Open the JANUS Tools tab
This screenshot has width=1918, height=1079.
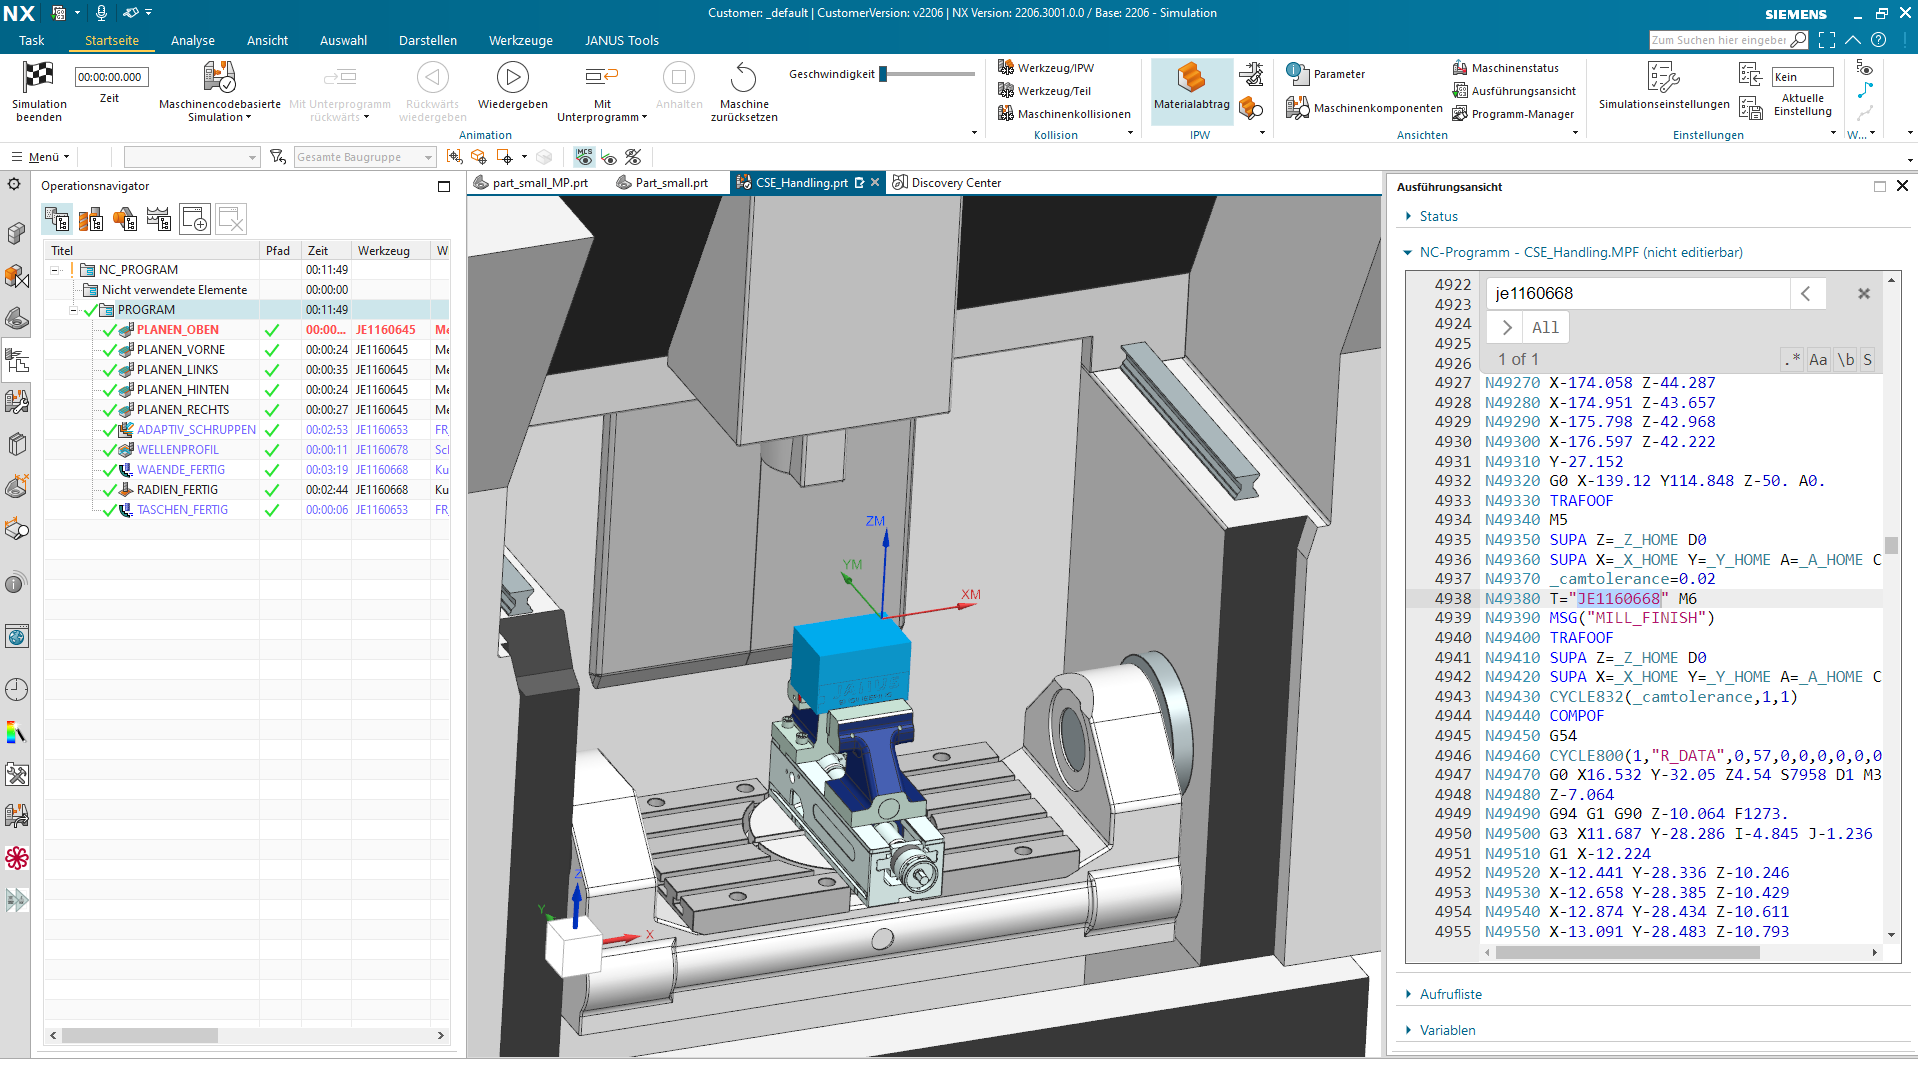621,41
